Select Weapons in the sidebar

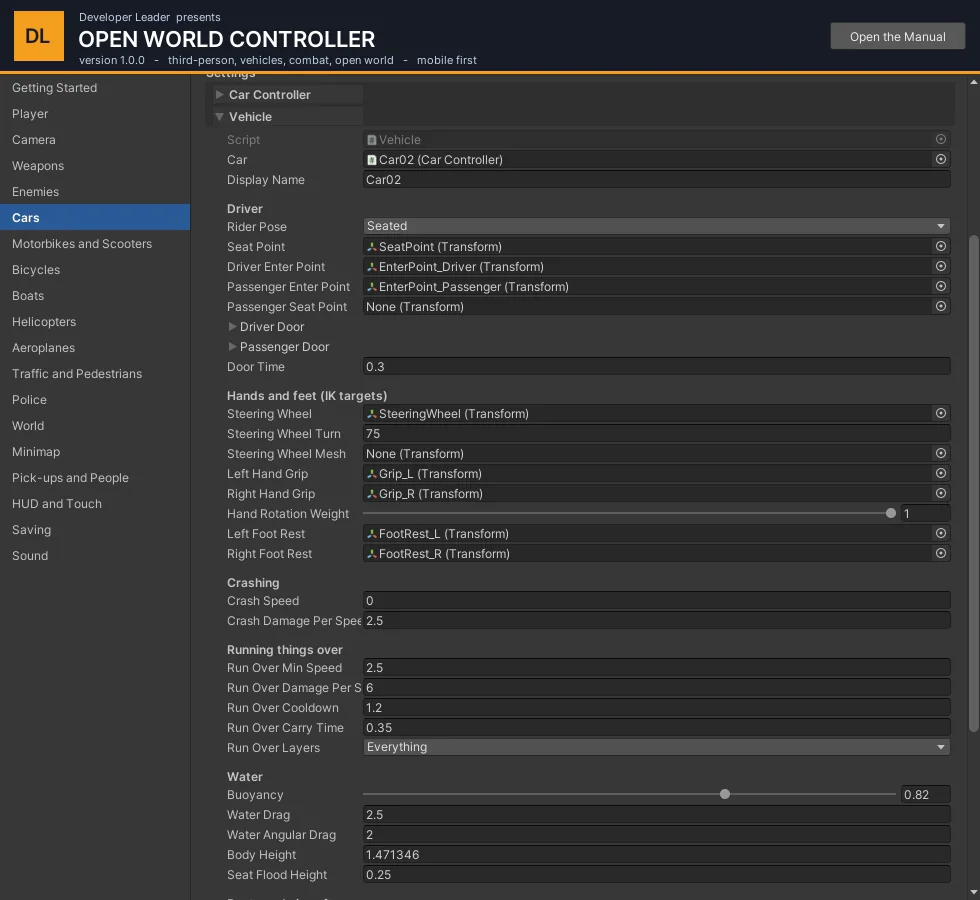click(x=95, y=166)
